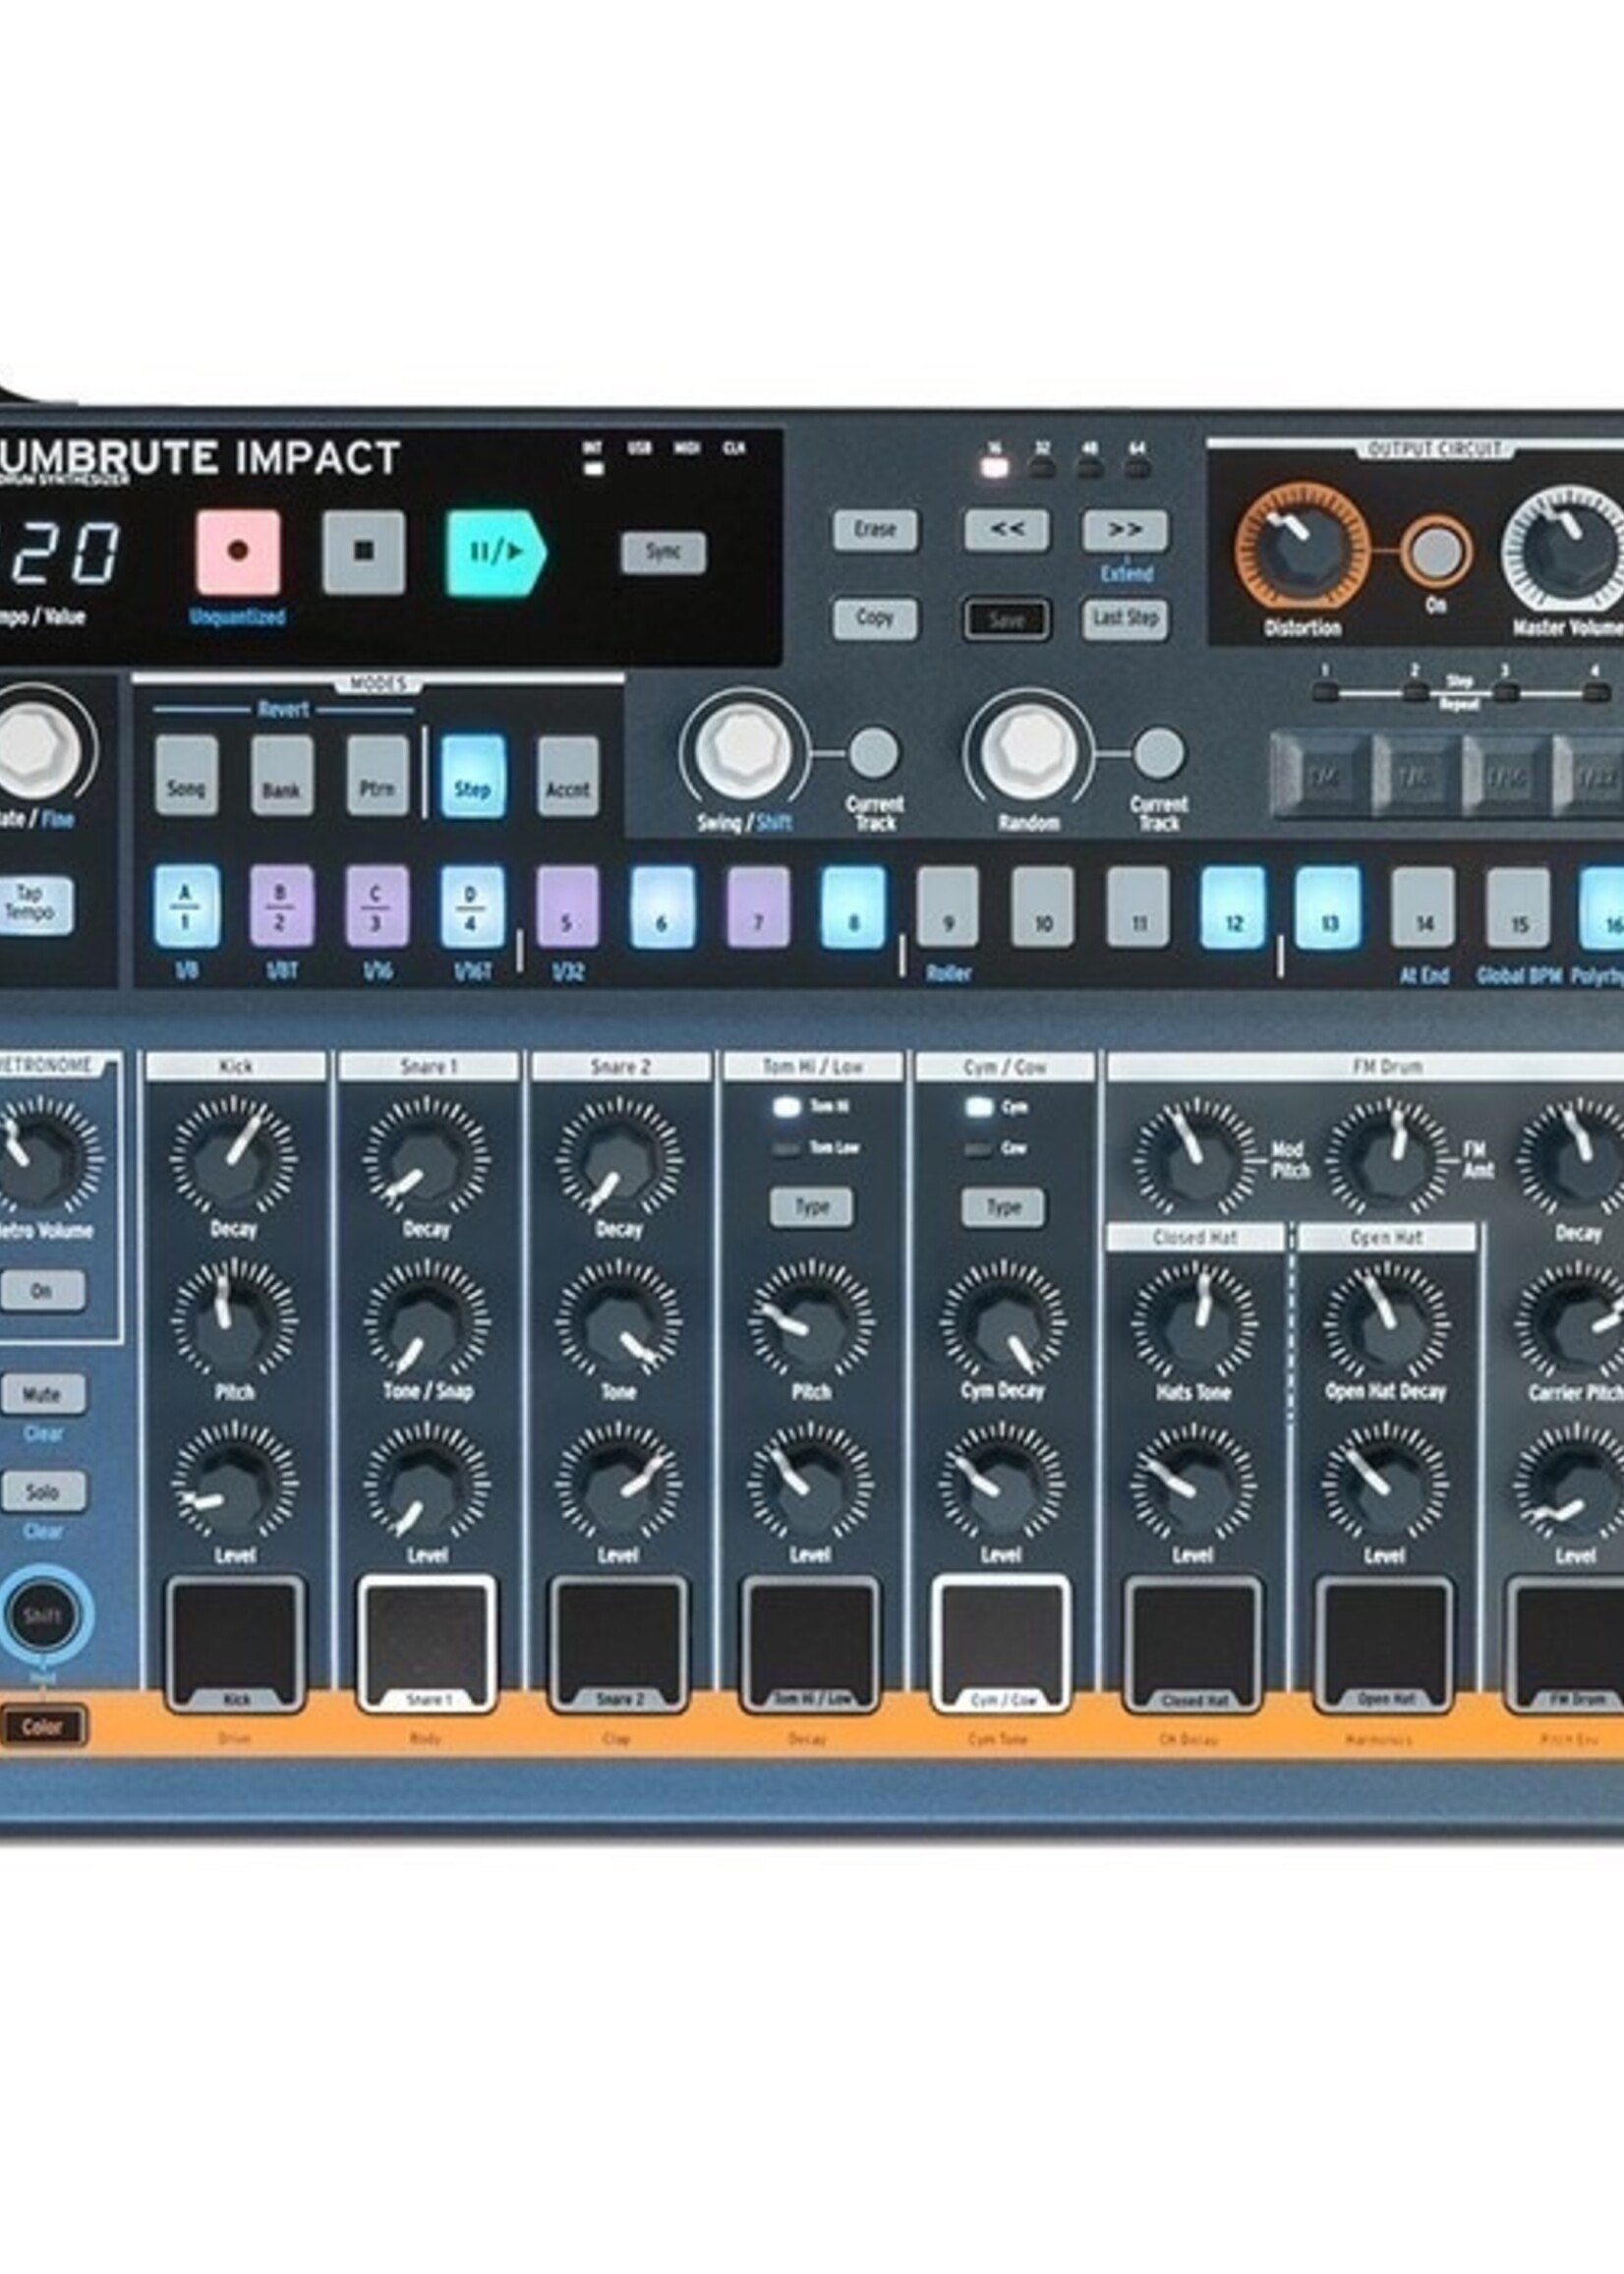Hit the pink Record button
1624x2274 pixels.
[238, 552]
